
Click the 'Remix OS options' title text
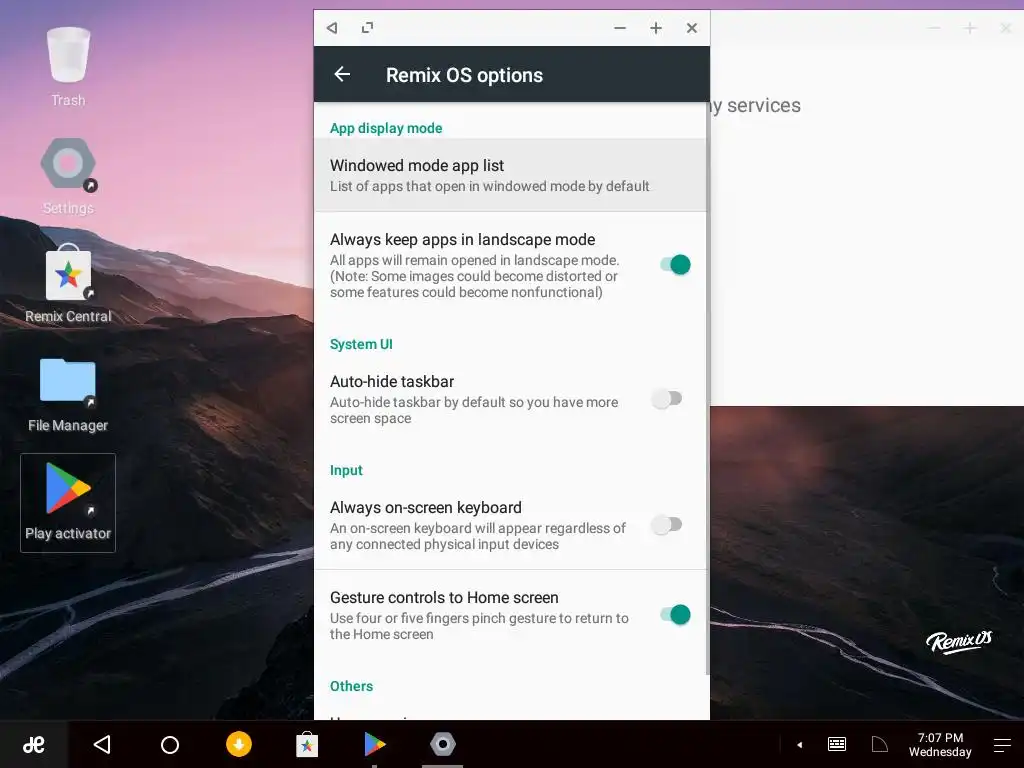click(464, 75)
